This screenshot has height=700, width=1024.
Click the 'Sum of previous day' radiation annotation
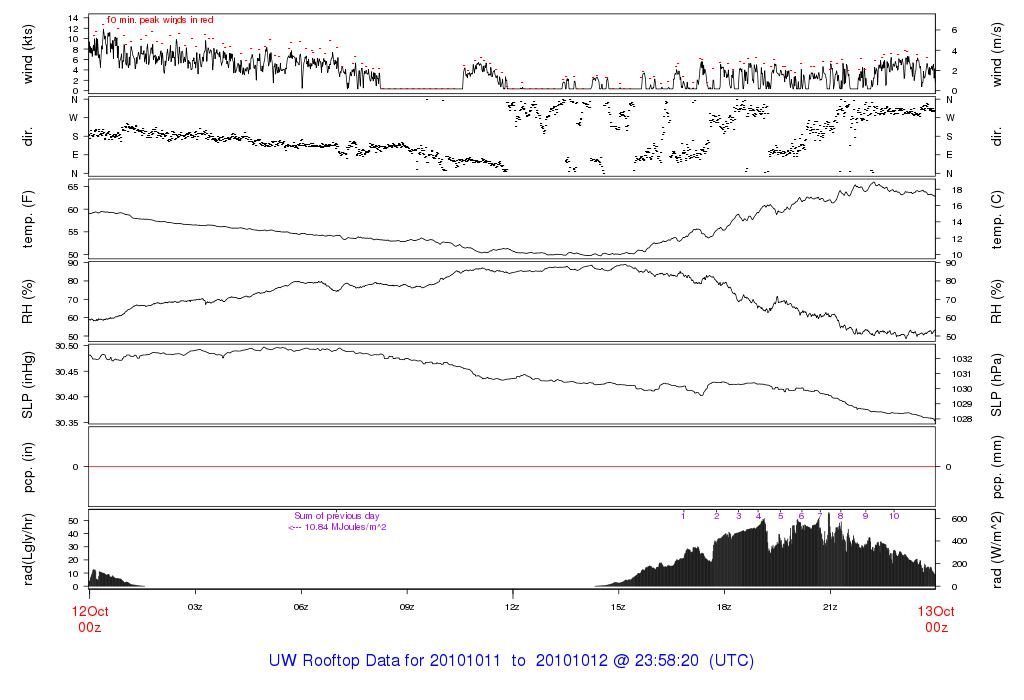[x=337, y=516]
